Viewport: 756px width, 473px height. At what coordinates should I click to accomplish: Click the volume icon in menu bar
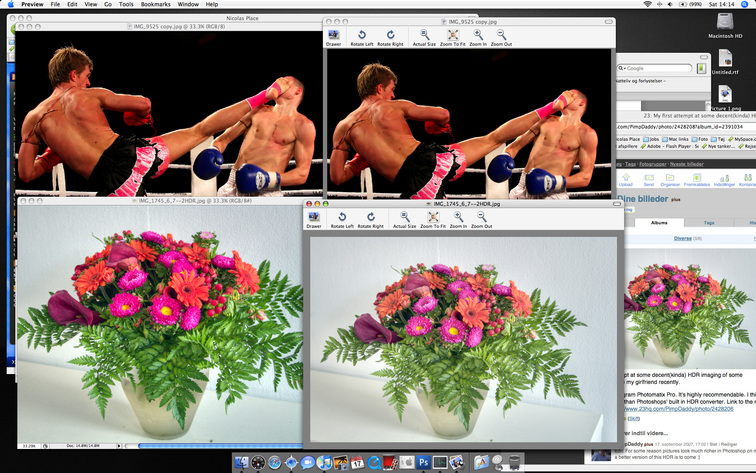[670, 4]
